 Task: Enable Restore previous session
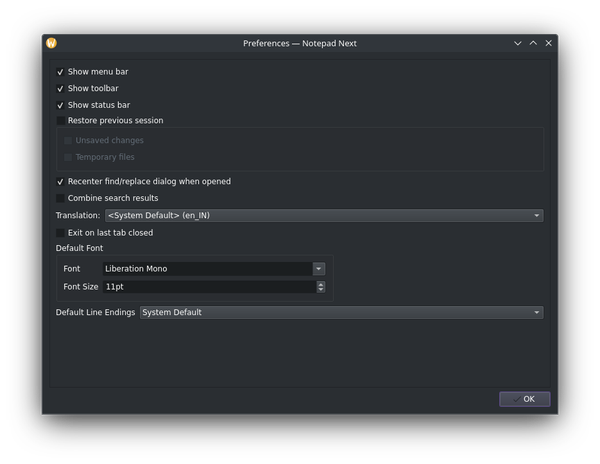click(x=61, y=121)
